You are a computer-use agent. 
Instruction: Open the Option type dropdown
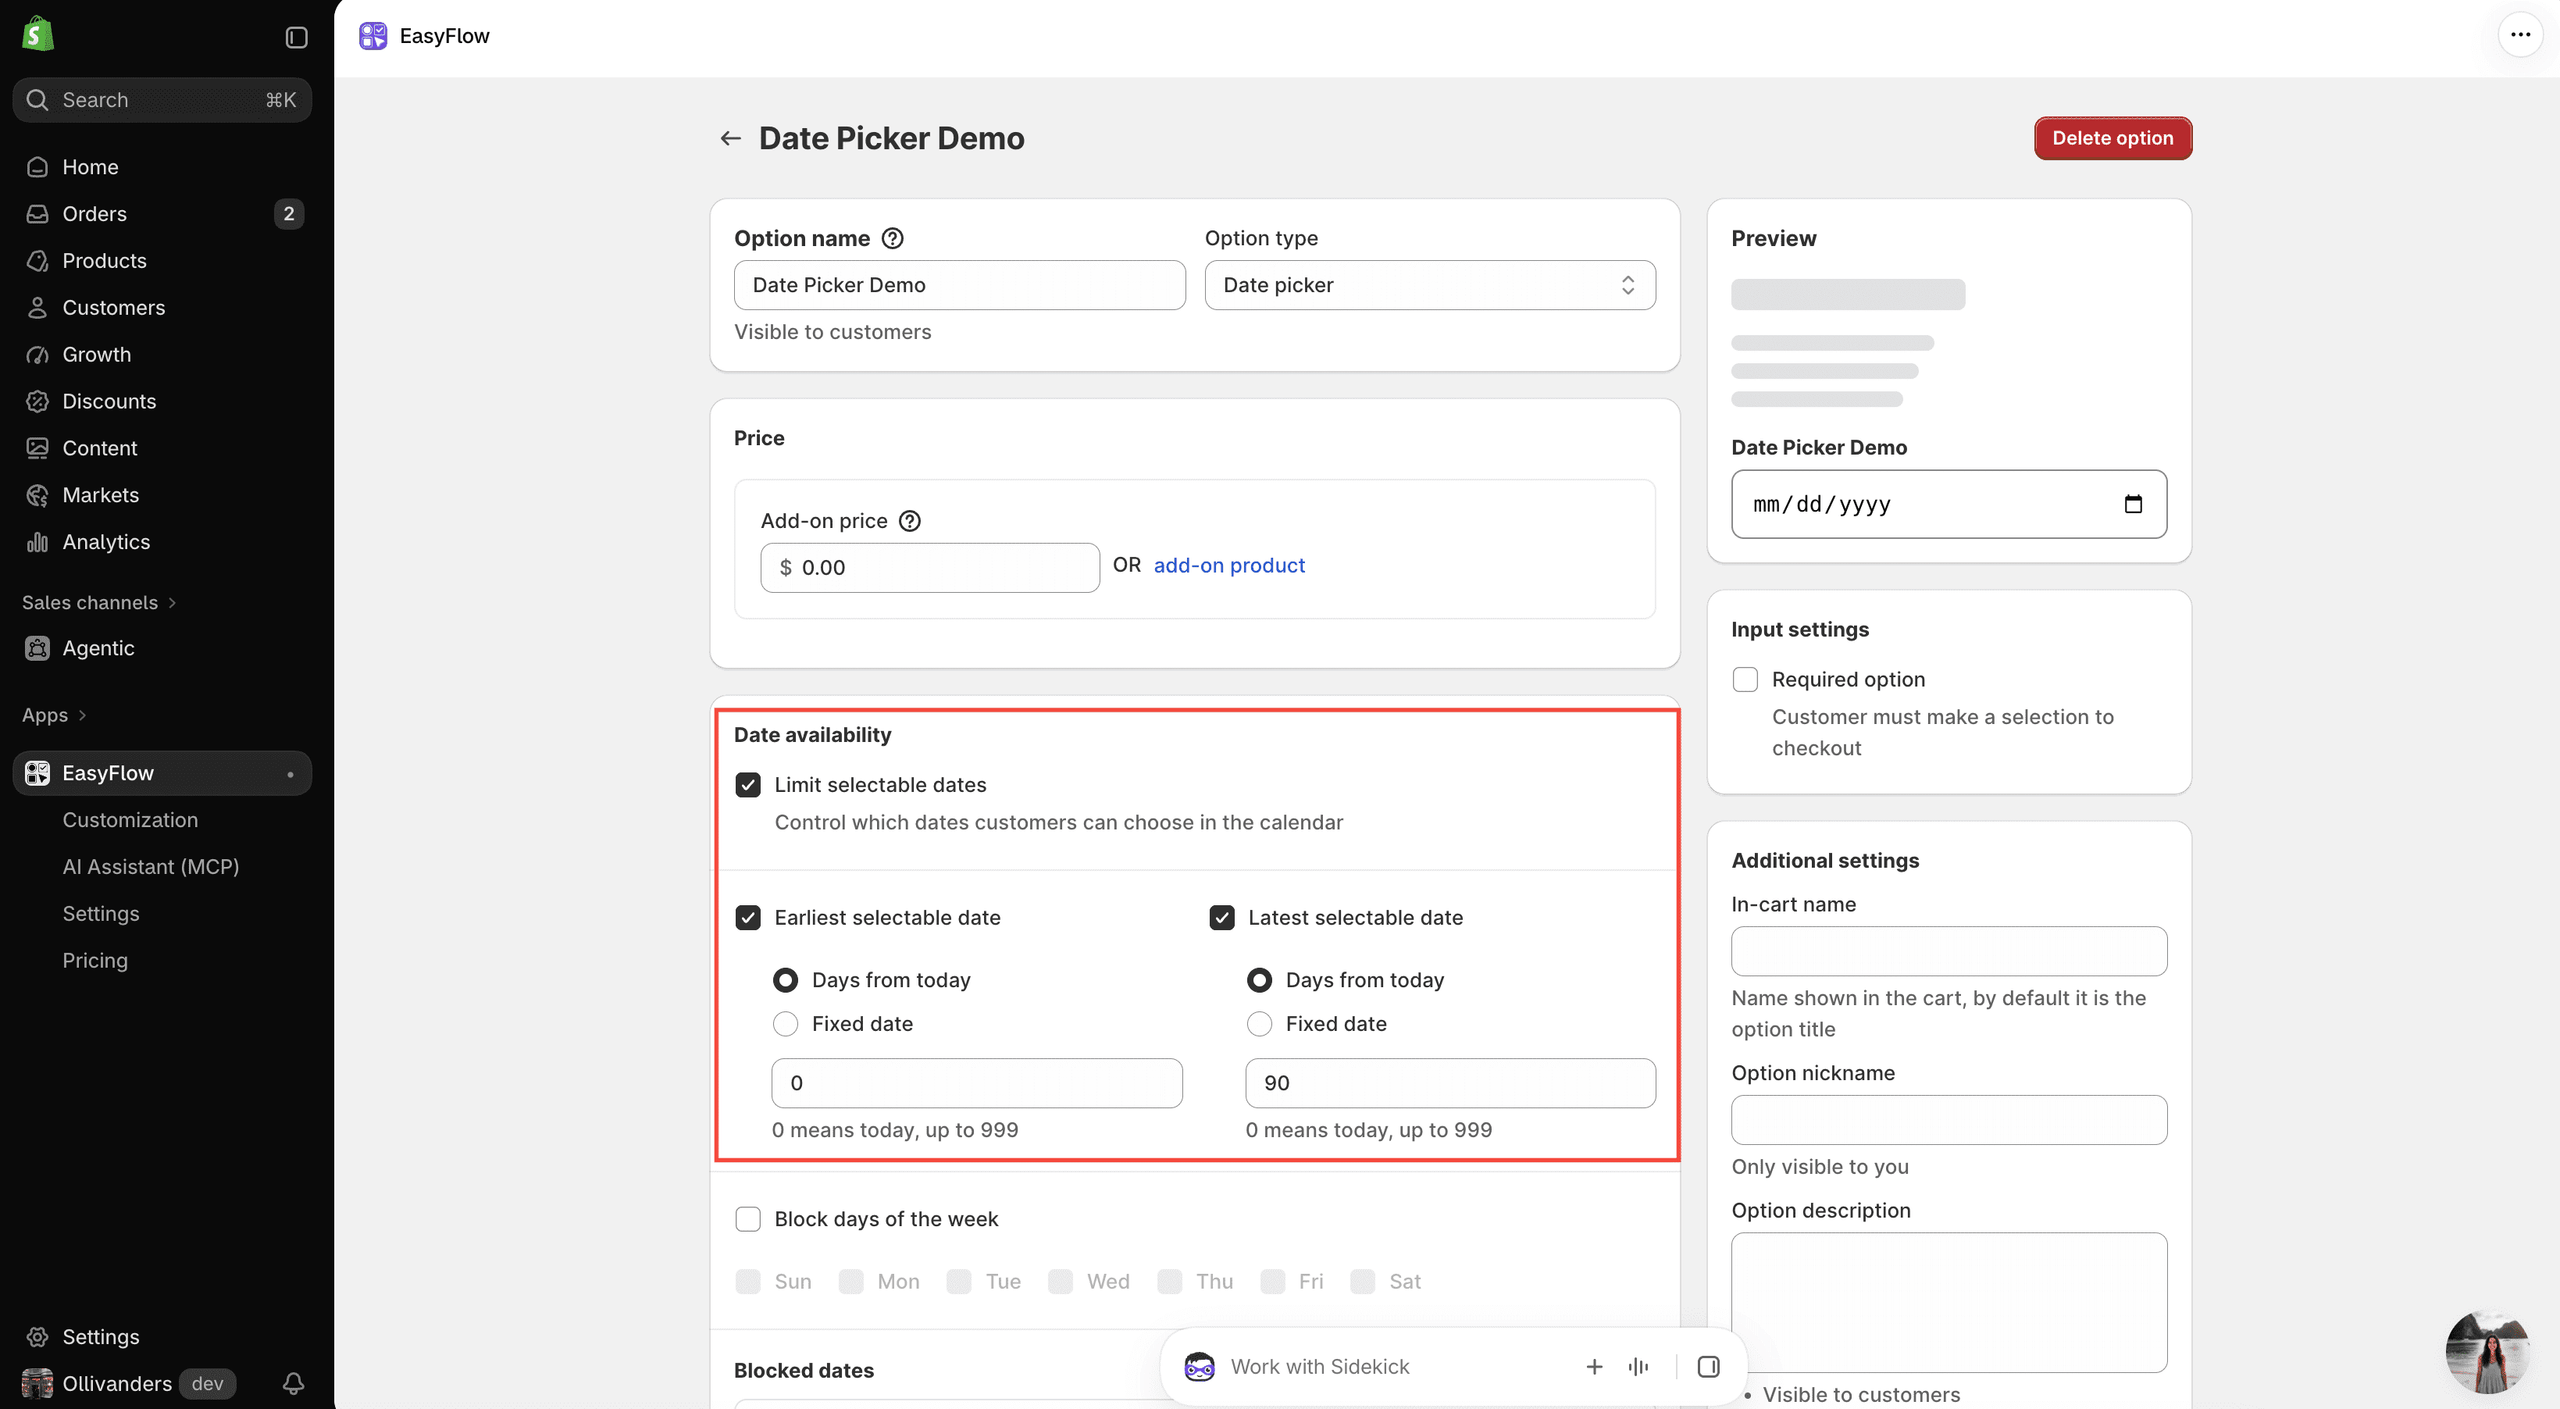(x=1430, y=285)
